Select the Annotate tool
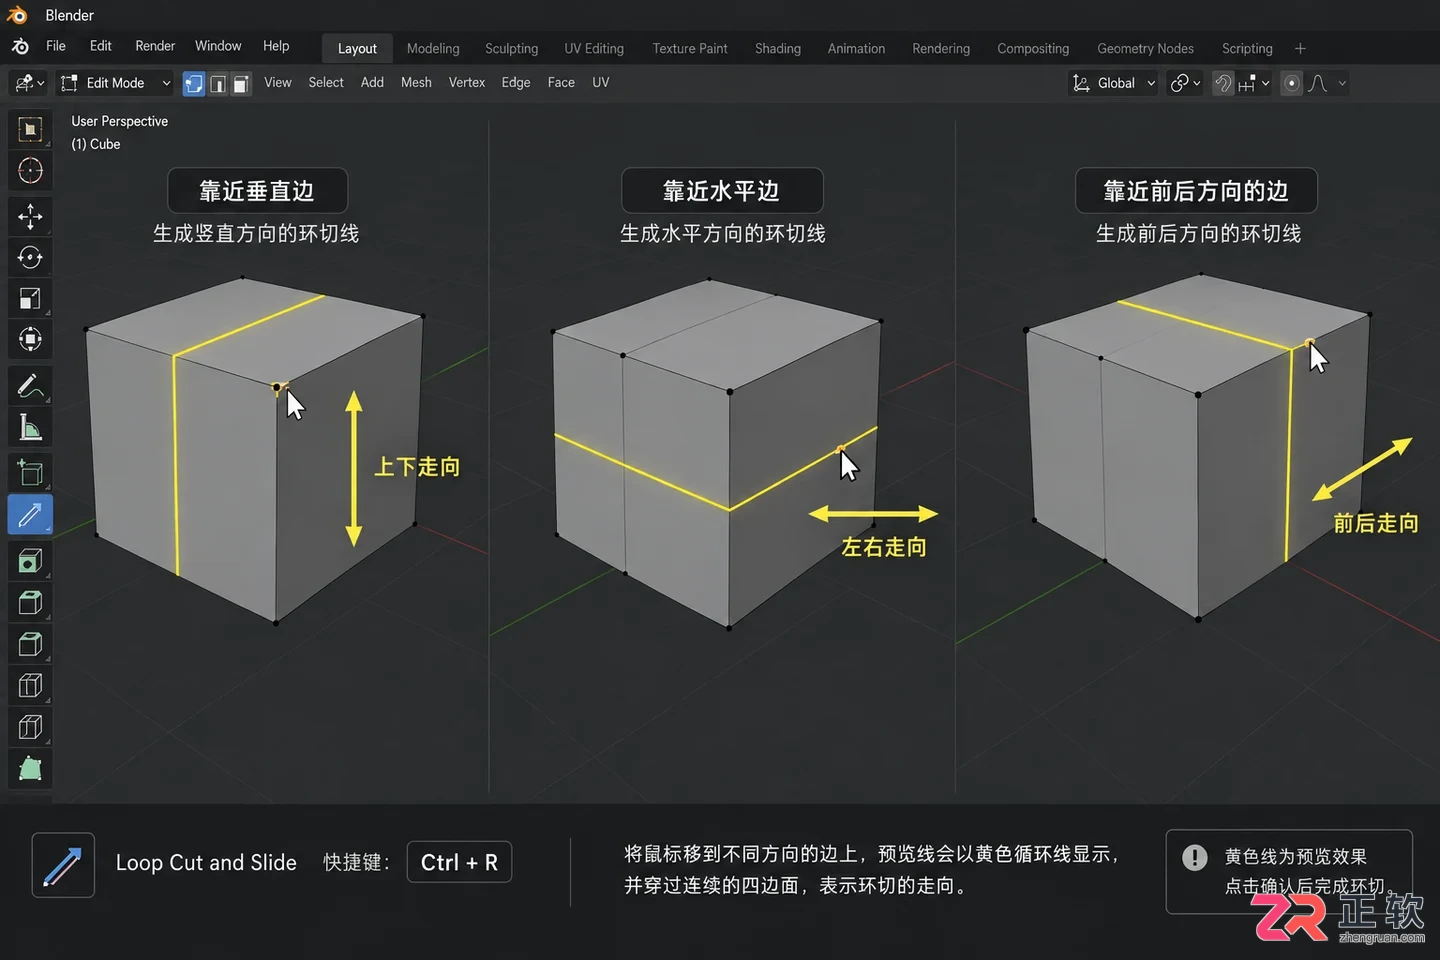Screen dimensions: 1440x960 [x=30, y=385]
